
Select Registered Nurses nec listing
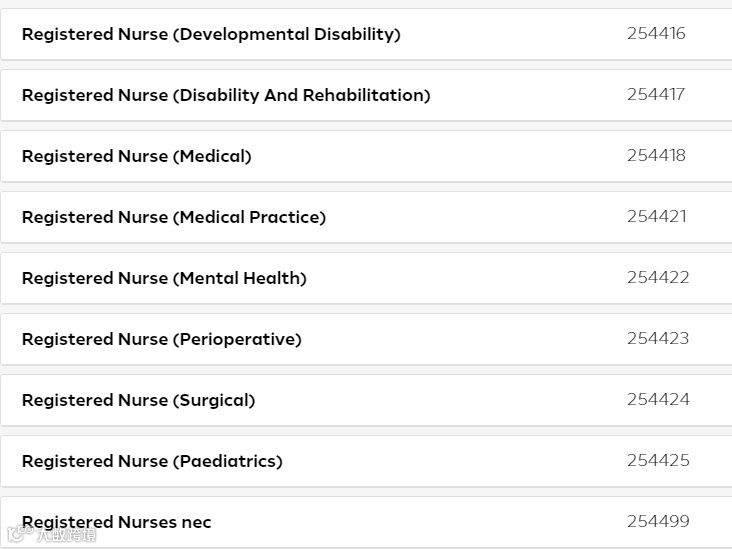[117, 522]
